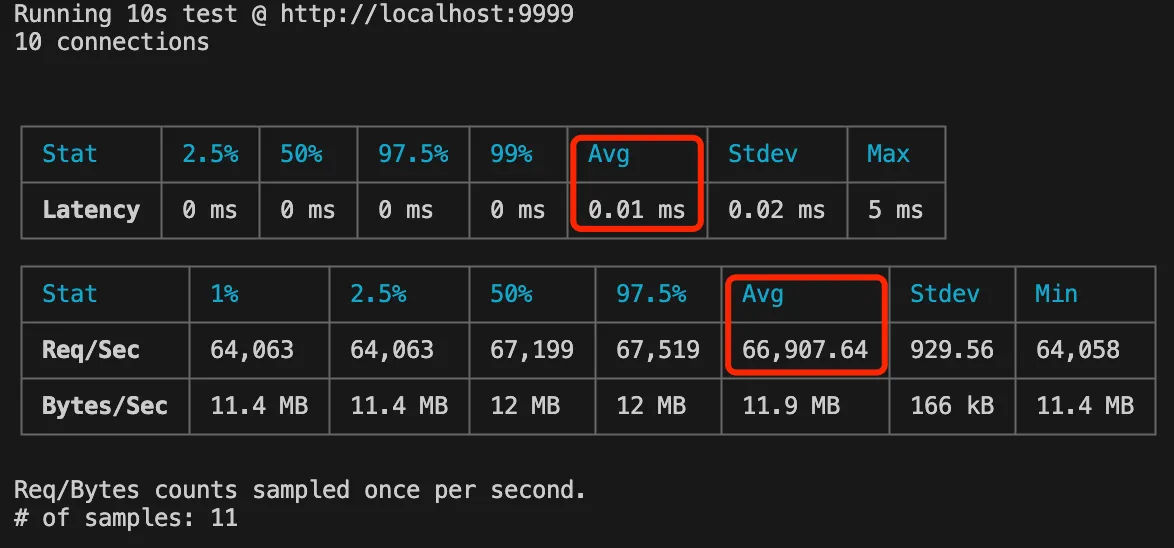This screenshot has height=548, width=1174.
Task: Click the 66,907.64 average Req/Sec value
Action: tap(804, 350)
